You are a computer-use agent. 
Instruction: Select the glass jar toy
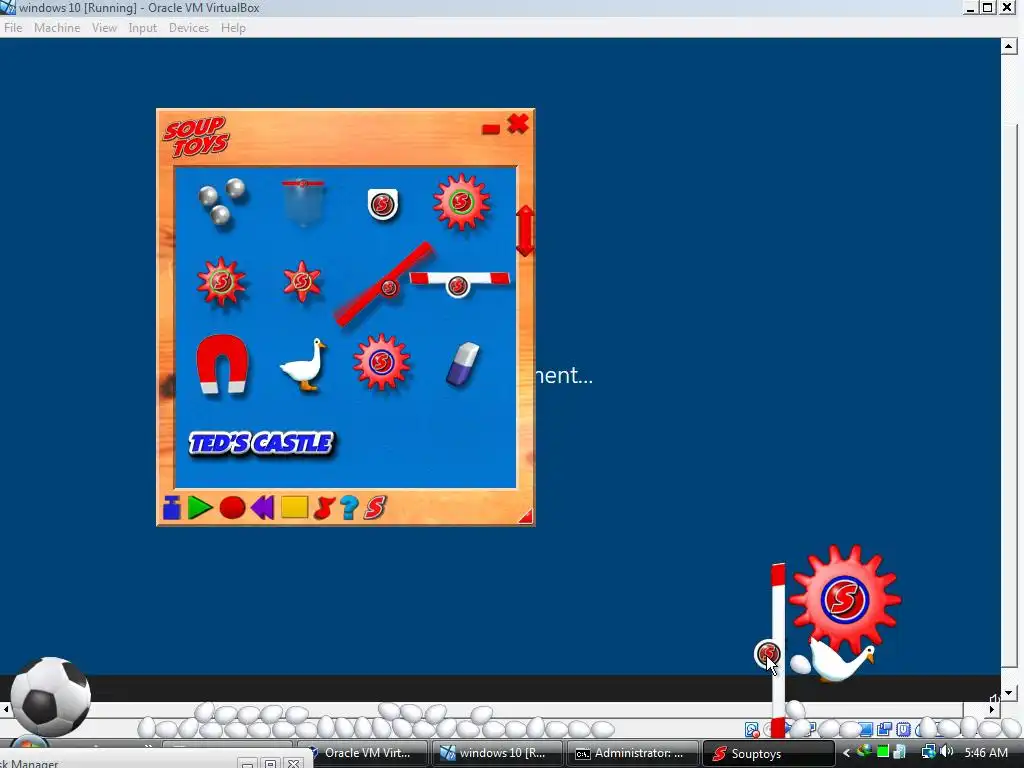coord(303,202)
